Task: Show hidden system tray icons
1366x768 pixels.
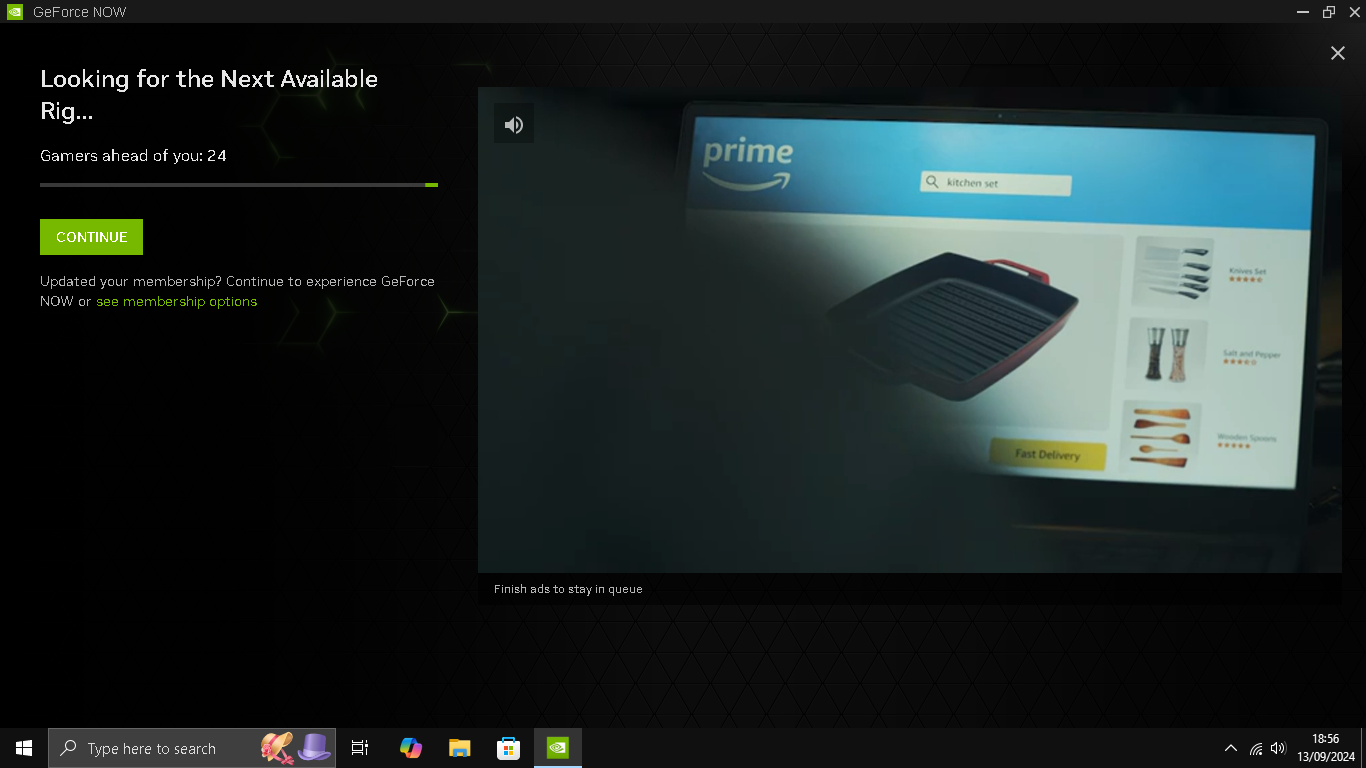Action: pos(1231,748)
